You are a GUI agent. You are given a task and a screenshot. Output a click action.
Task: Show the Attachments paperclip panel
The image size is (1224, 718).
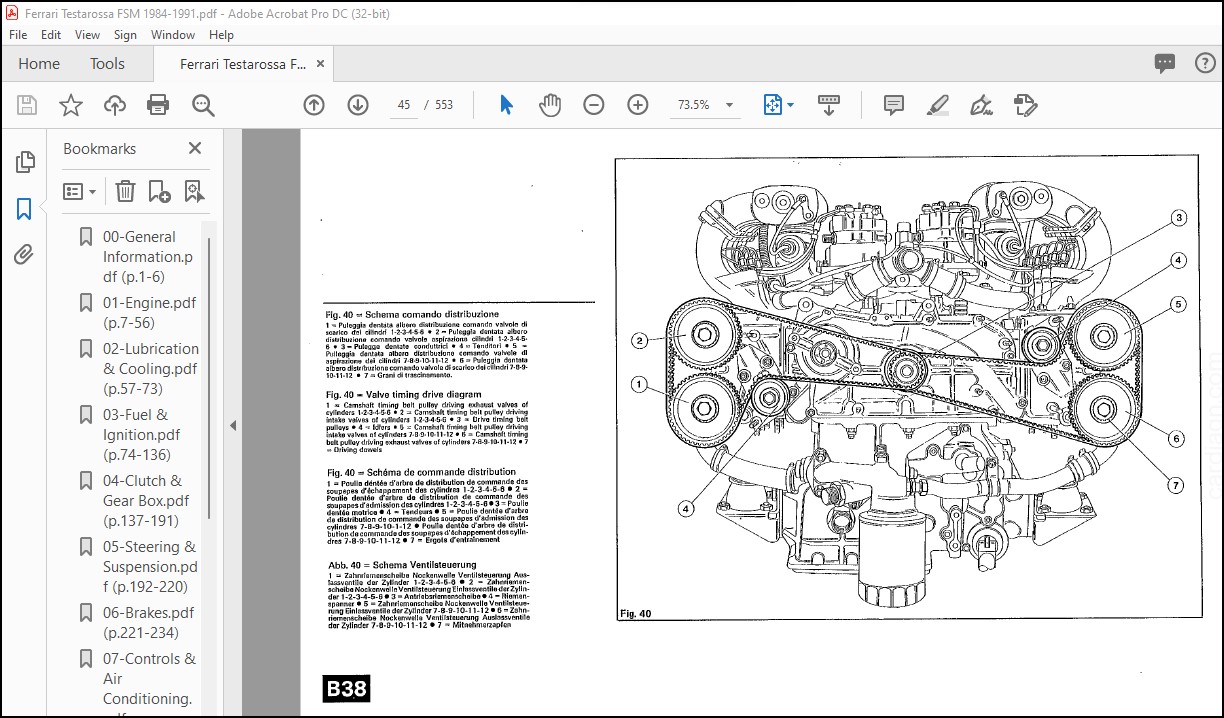click(x=25, y=255)
